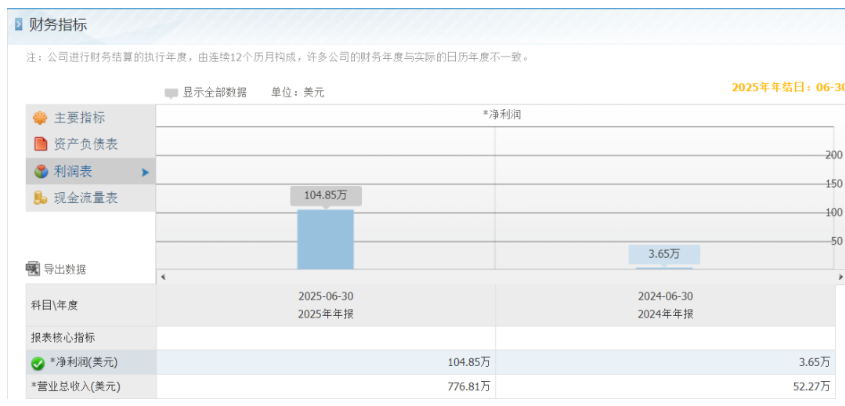
Task: Toggle 显示全部数据 to show all data
Action: click(x=214, y=92)
